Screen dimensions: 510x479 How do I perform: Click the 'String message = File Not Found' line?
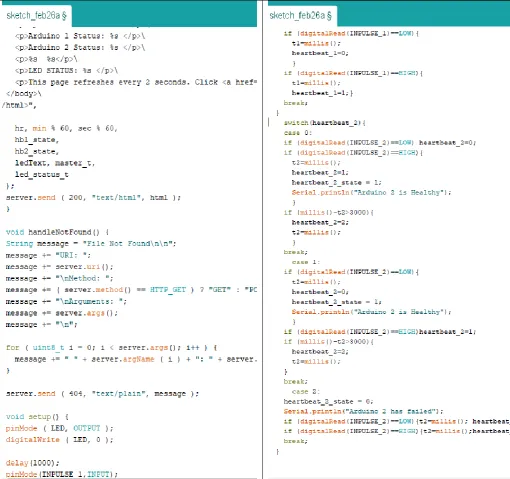[91, 243]
